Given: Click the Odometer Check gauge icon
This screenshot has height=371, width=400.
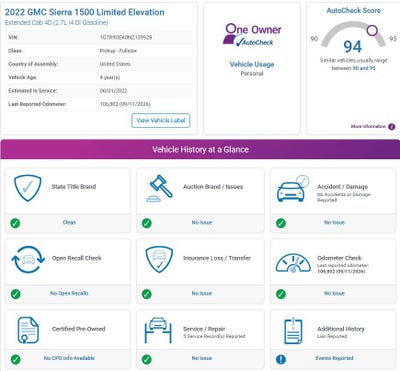Looking at the screenshot, I should tap(293, 263).
